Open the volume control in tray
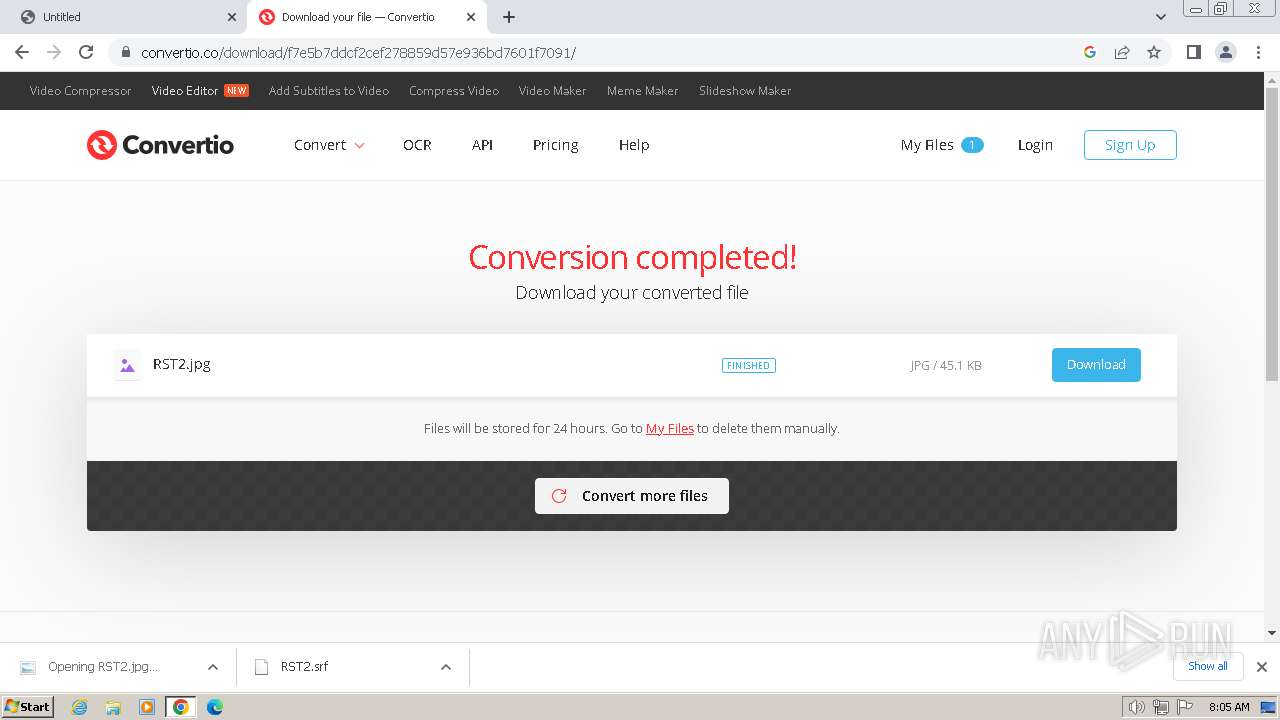Image resolution: width=1280 pixels, height=720 pixels. point(1136,707)
